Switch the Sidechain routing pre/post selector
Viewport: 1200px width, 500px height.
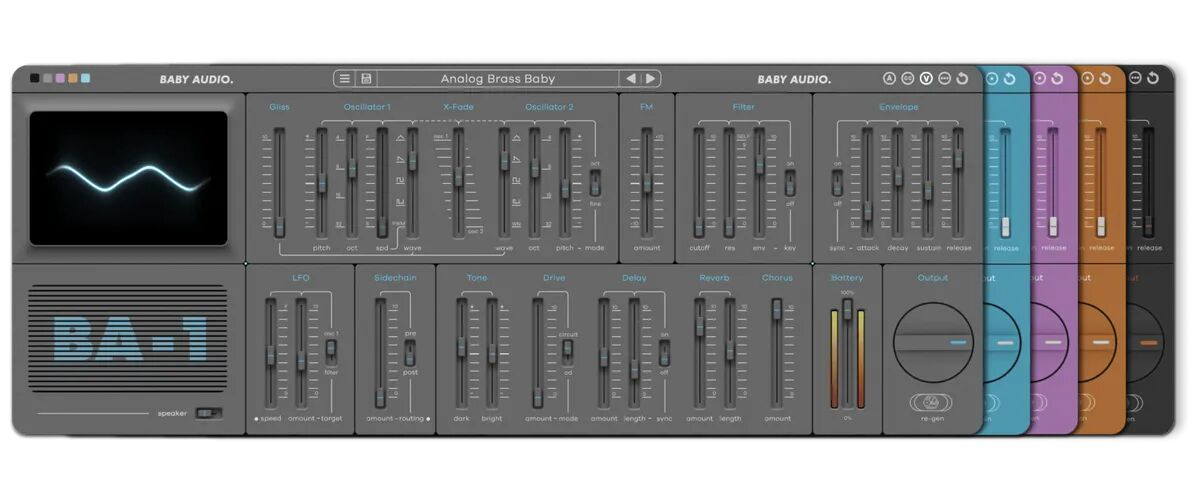click(409, 352)
